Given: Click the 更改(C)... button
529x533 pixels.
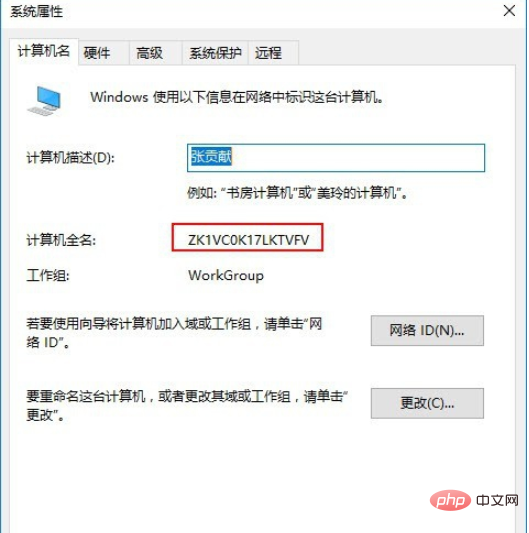Looking at the screenshot, I should pyautogui.click(x=427, y=403).
